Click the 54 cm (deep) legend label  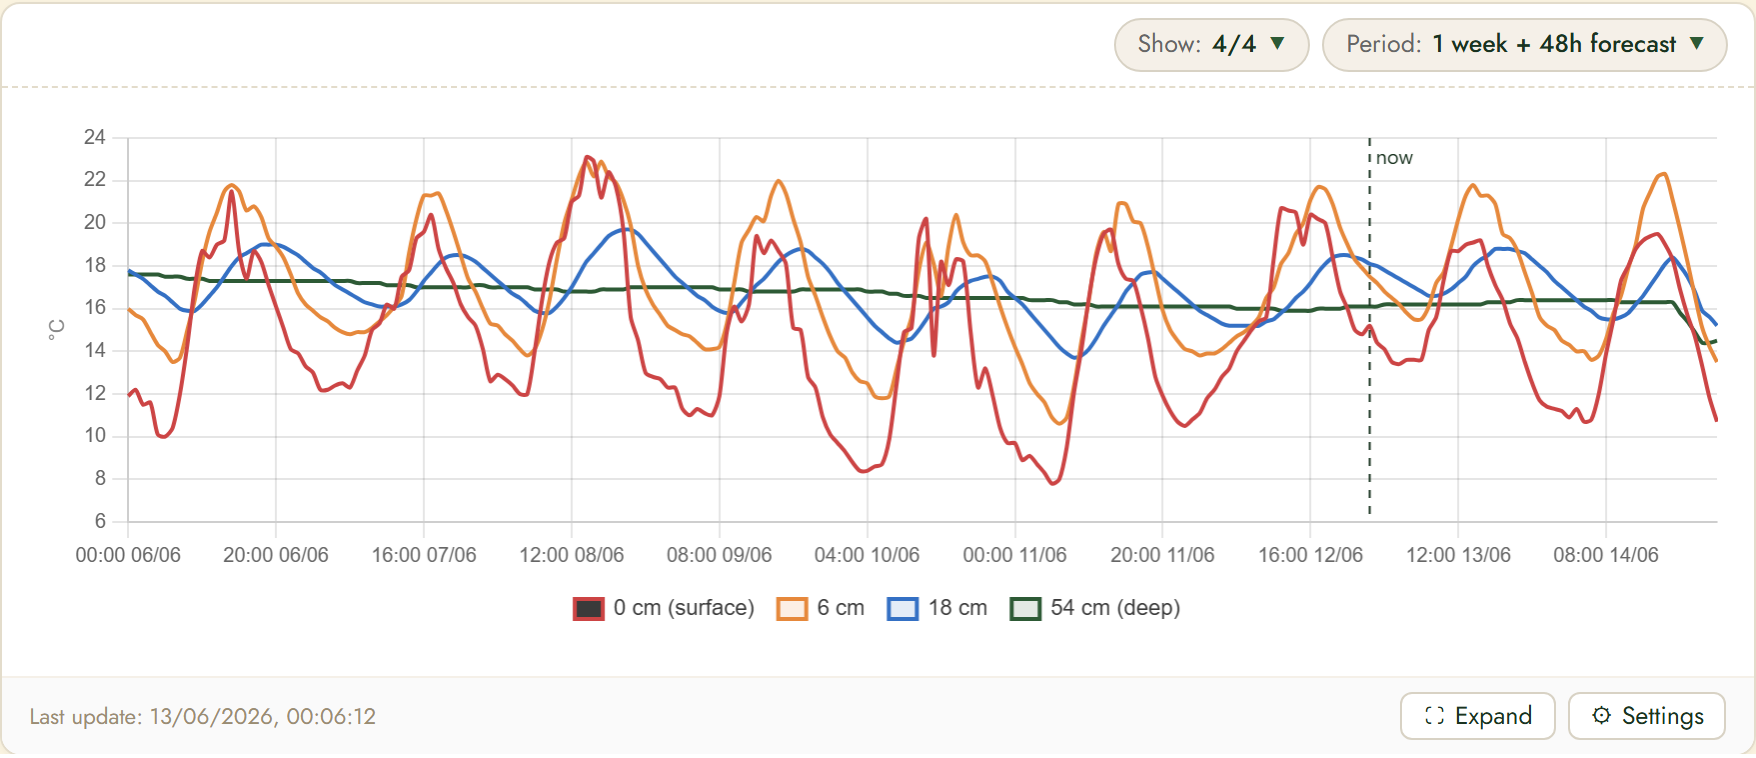point(1115,608)
